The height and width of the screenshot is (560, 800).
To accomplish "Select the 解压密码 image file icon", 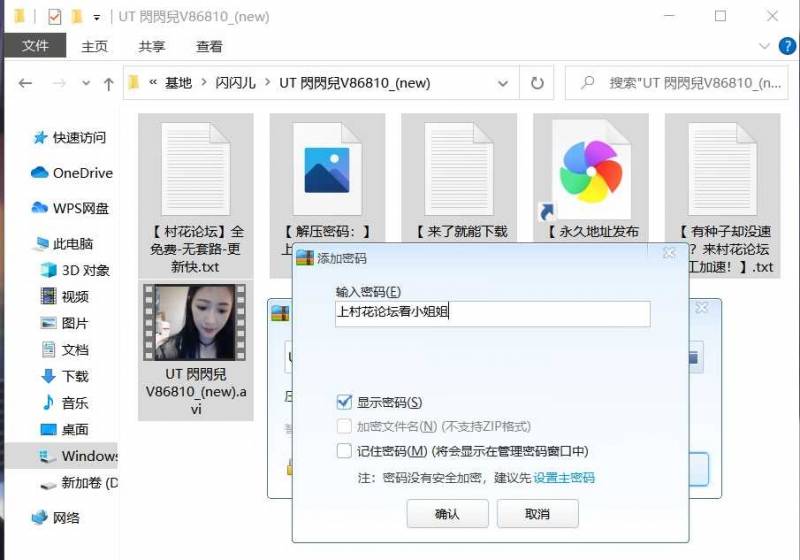I will click(x=326, y=167).
